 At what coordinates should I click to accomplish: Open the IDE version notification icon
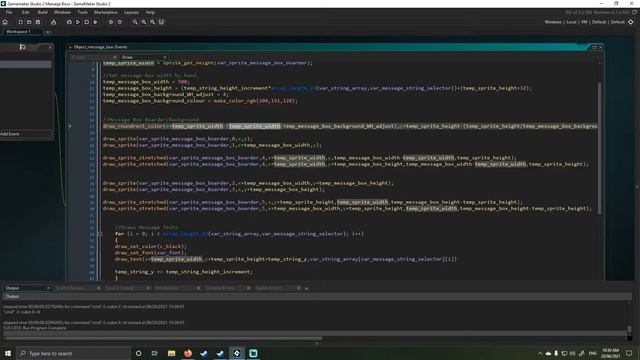[635, 12]
